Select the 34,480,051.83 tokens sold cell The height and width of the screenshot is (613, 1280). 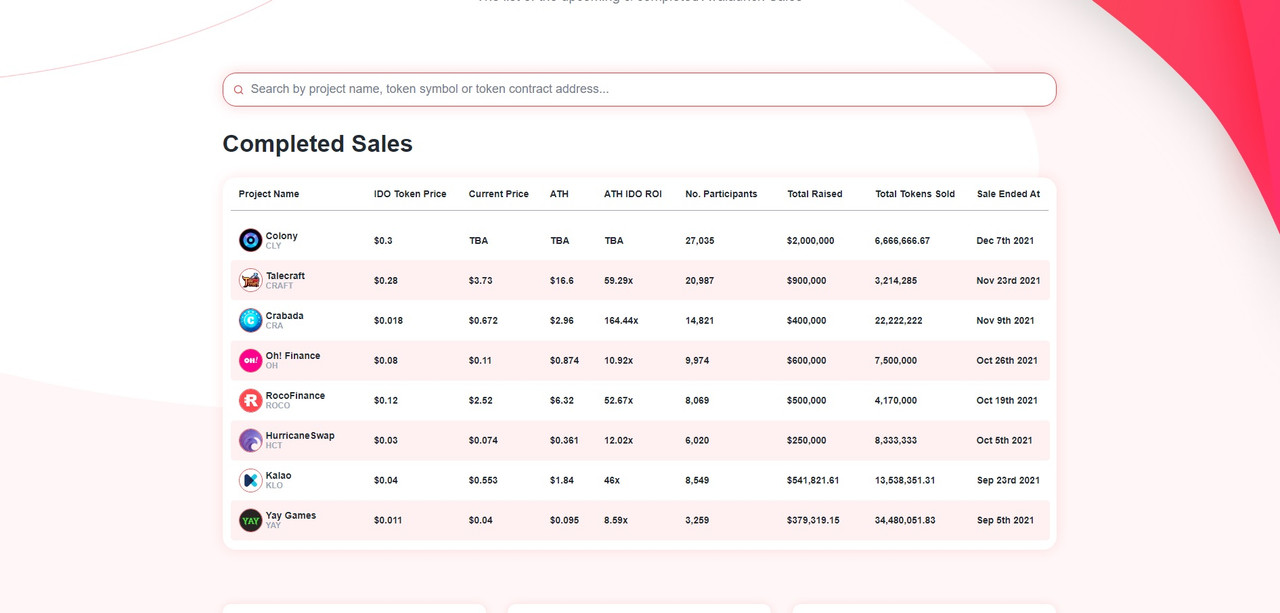coord(906,521)
